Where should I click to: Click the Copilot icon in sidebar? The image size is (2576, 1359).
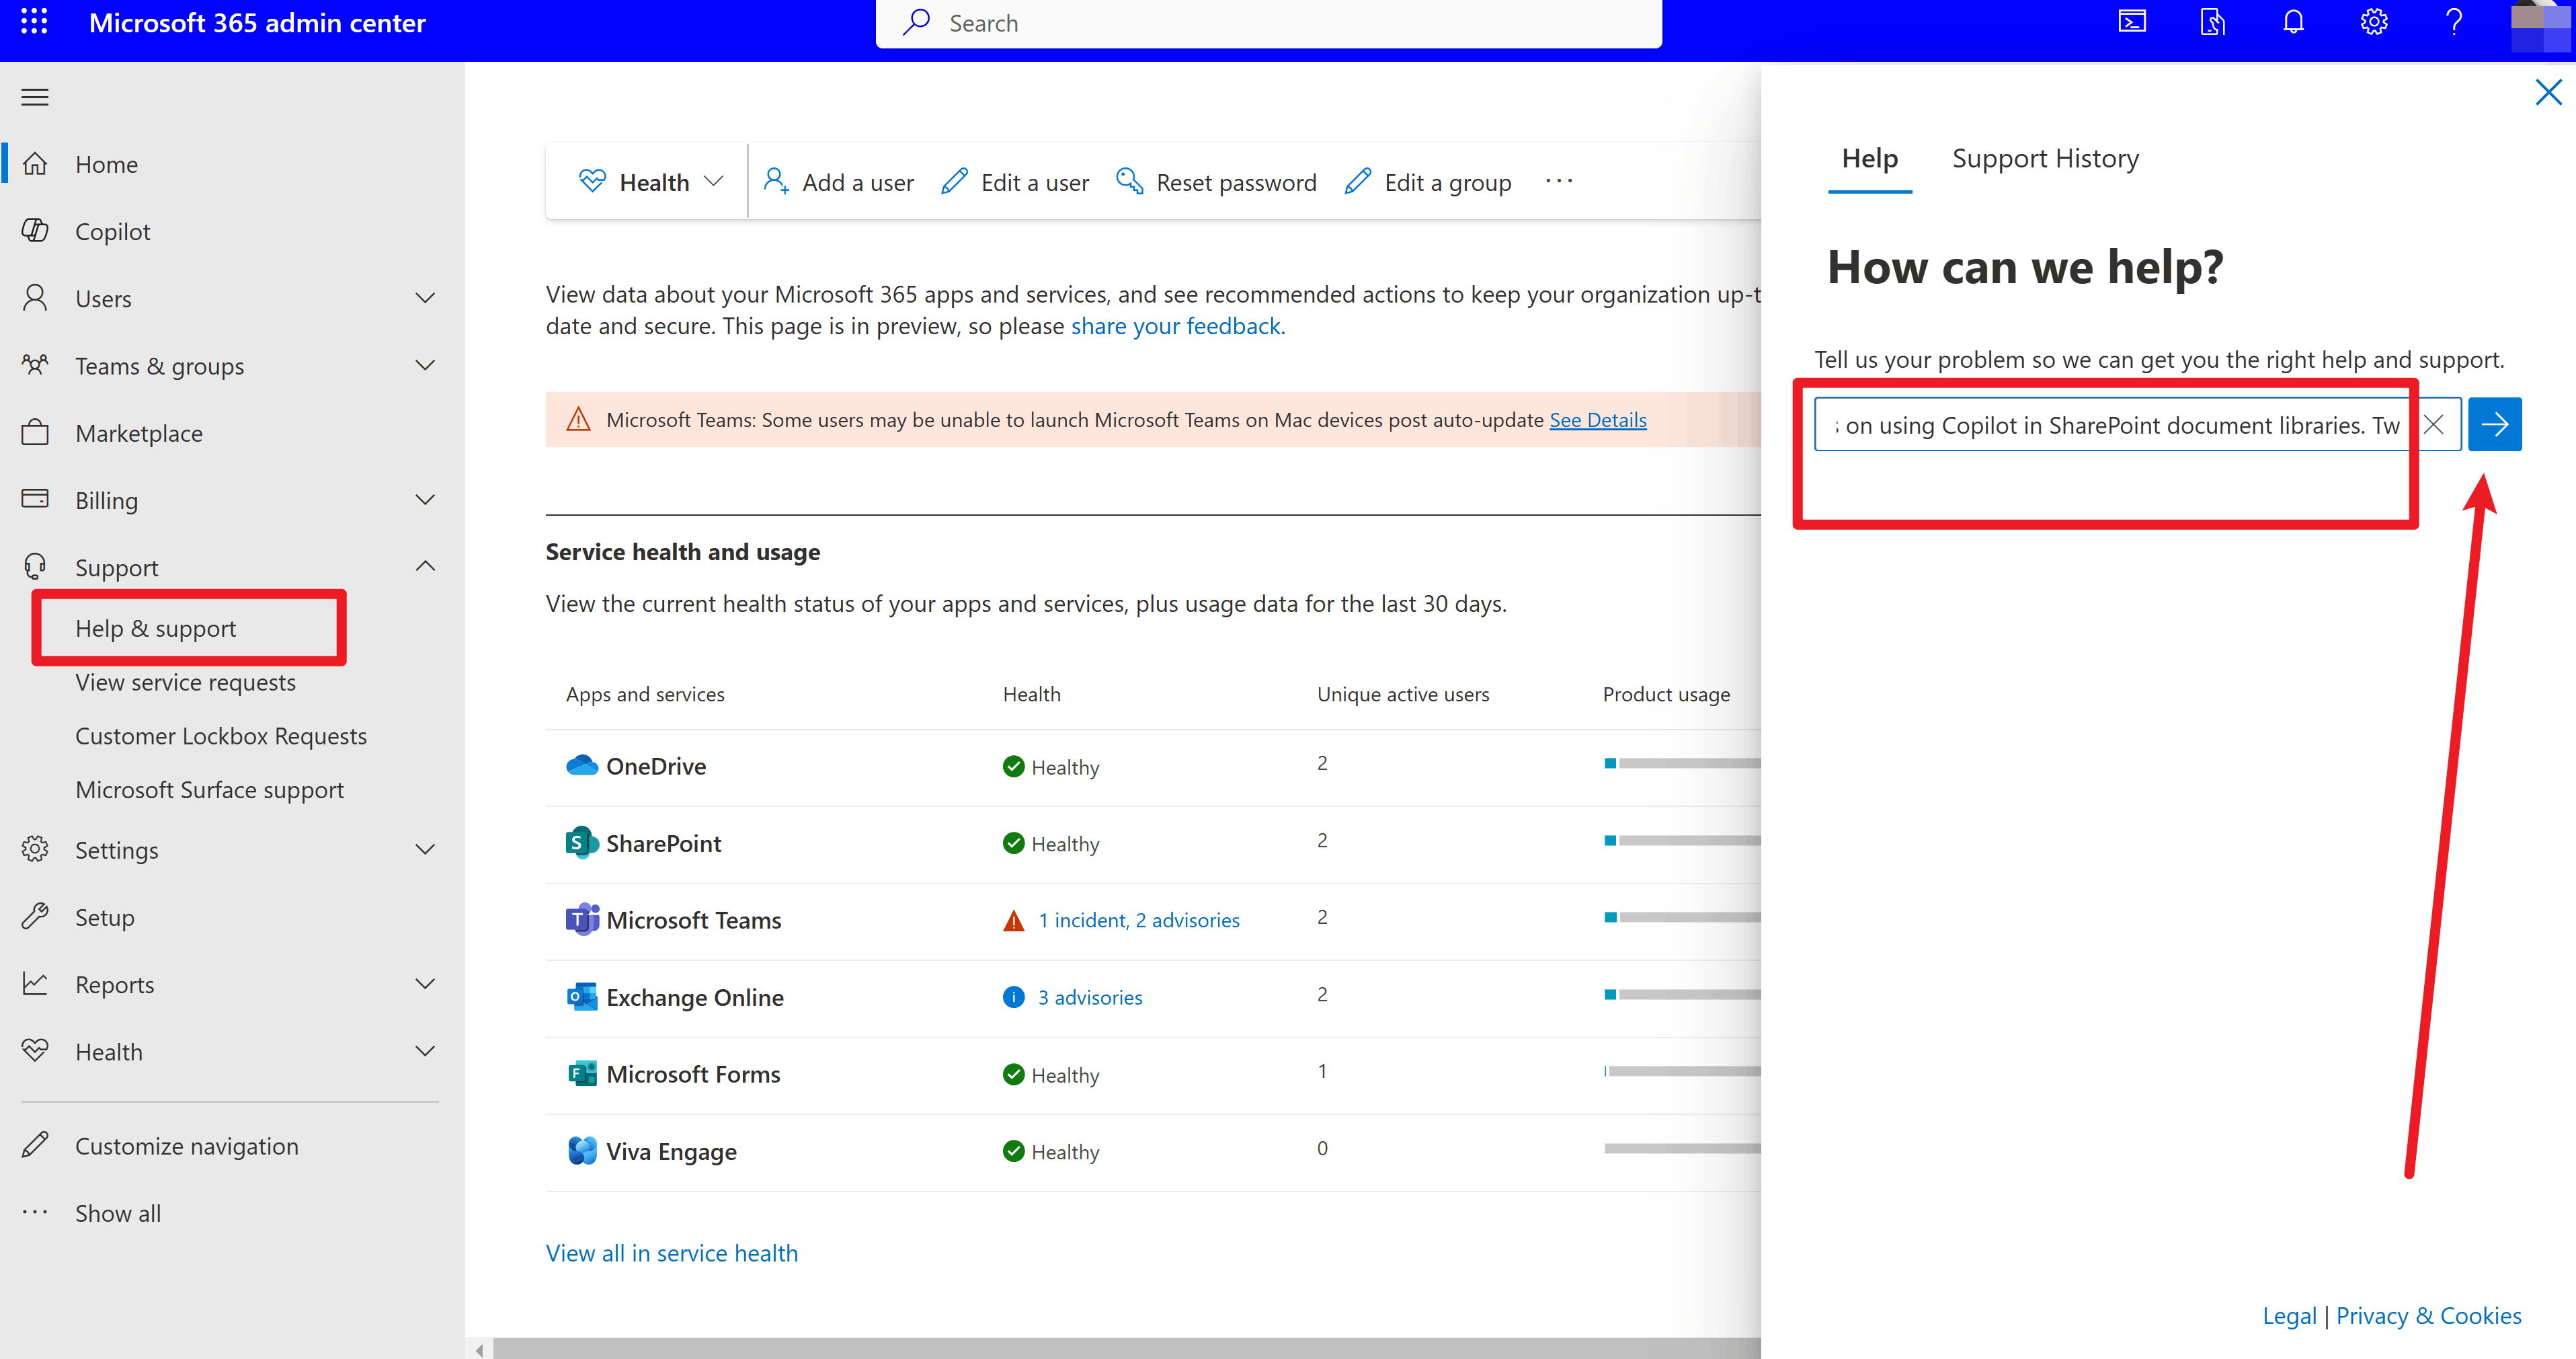pos(35,231)
